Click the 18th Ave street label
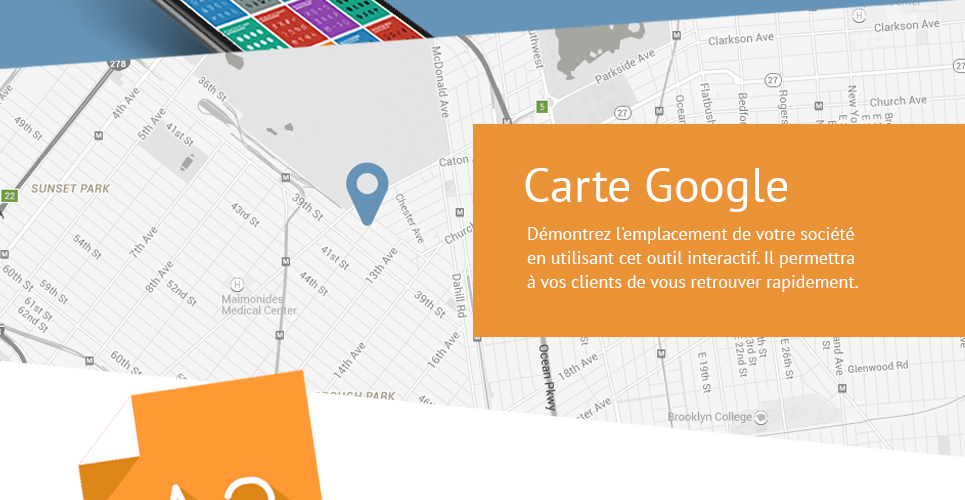The width and height of the screenshot is (965, 500). point(577,366)
